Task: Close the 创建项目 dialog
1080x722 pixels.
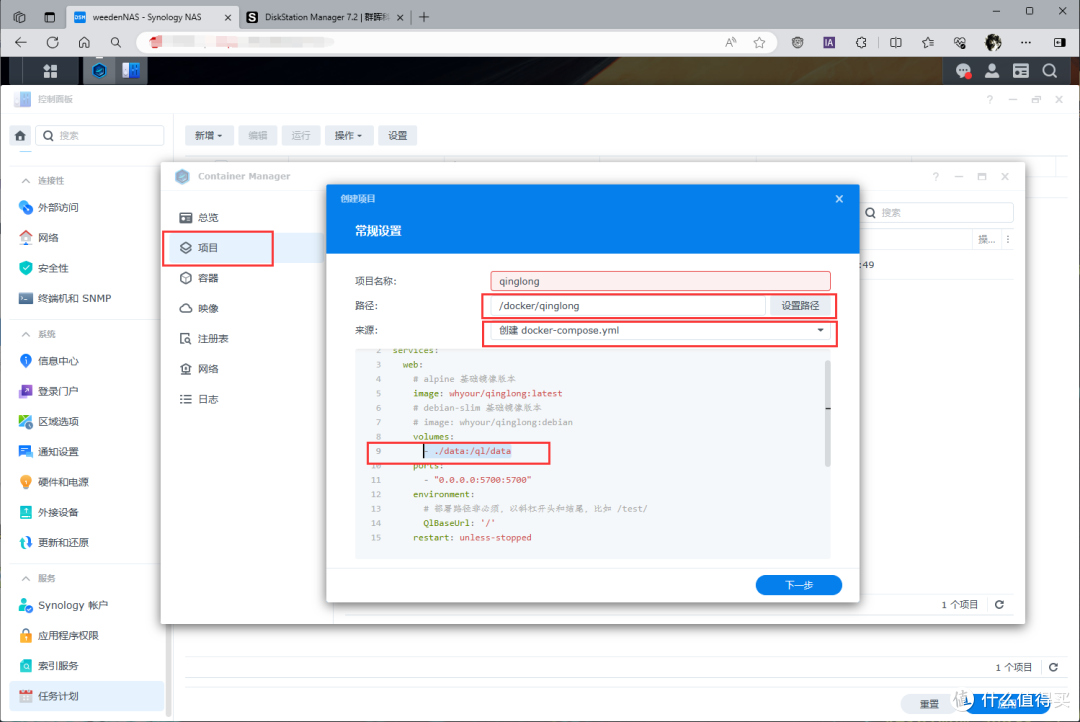Action: tap(839, 199)
